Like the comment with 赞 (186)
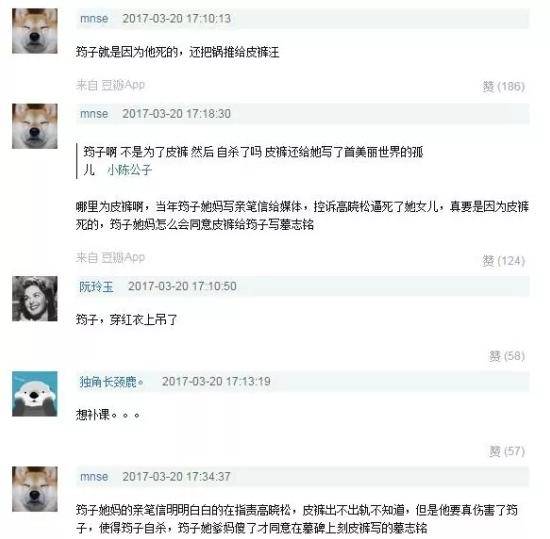The width and height of the screenshot is (550, 539). (504, 86)
